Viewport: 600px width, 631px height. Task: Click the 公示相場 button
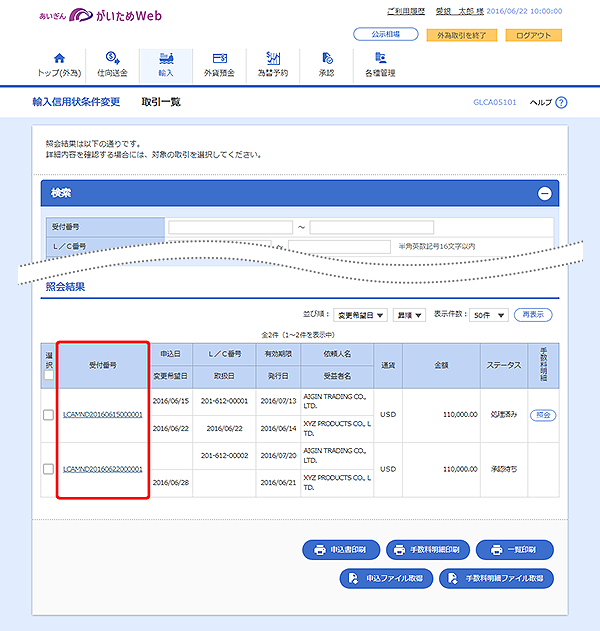(x=386, y=34)
